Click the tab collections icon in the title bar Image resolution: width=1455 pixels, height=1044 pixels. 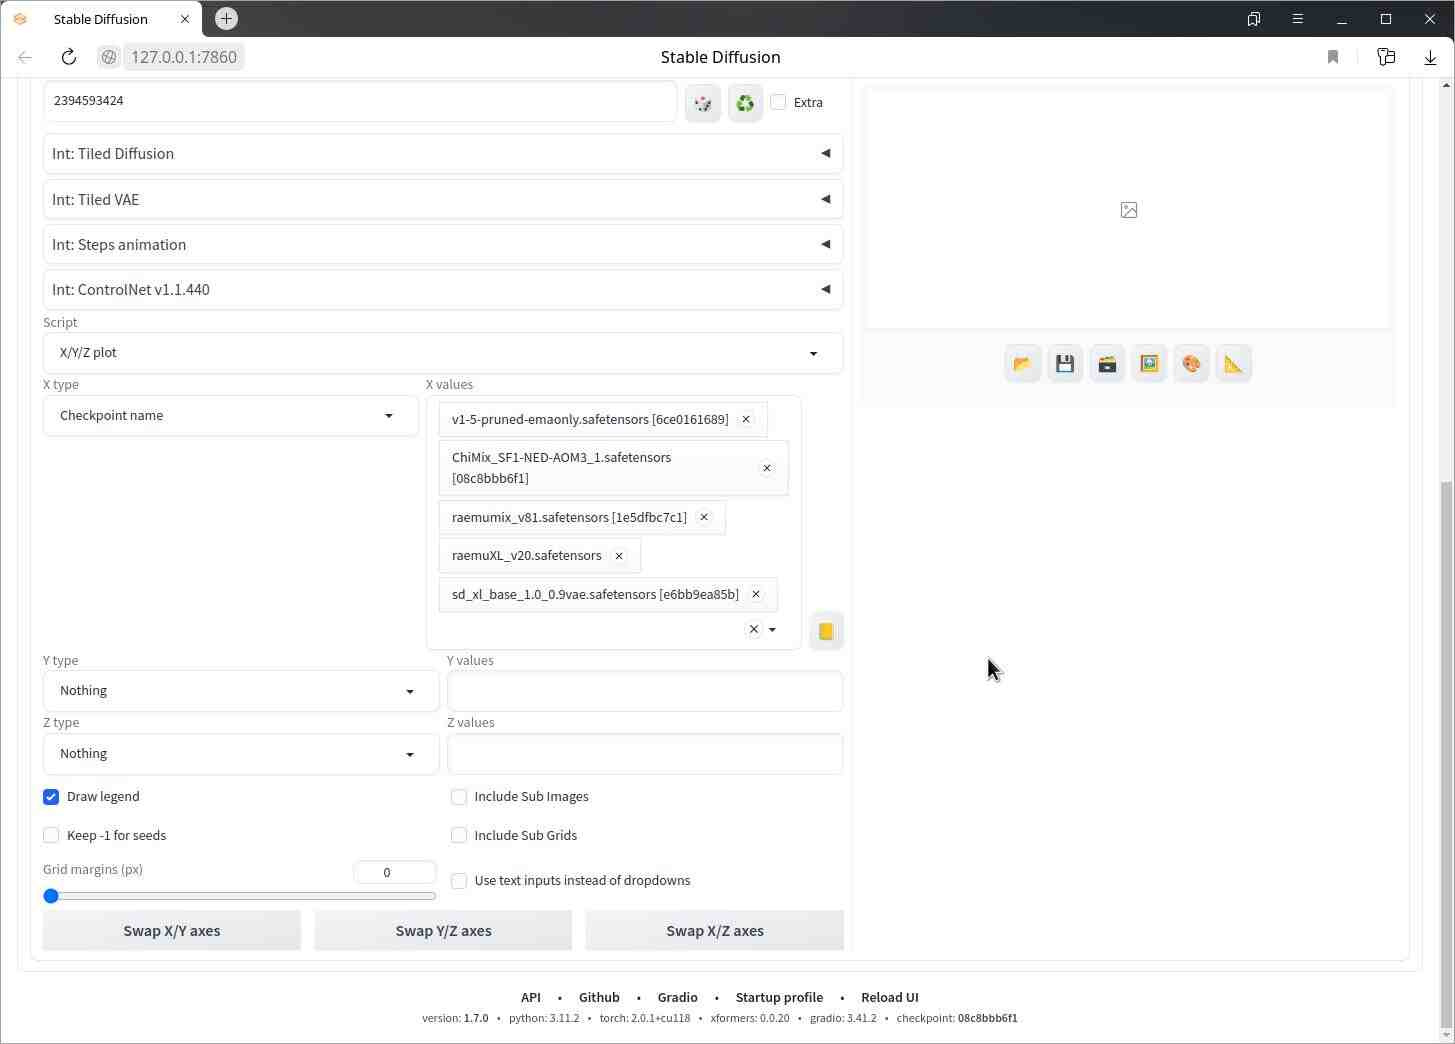tap(1254, 19)
